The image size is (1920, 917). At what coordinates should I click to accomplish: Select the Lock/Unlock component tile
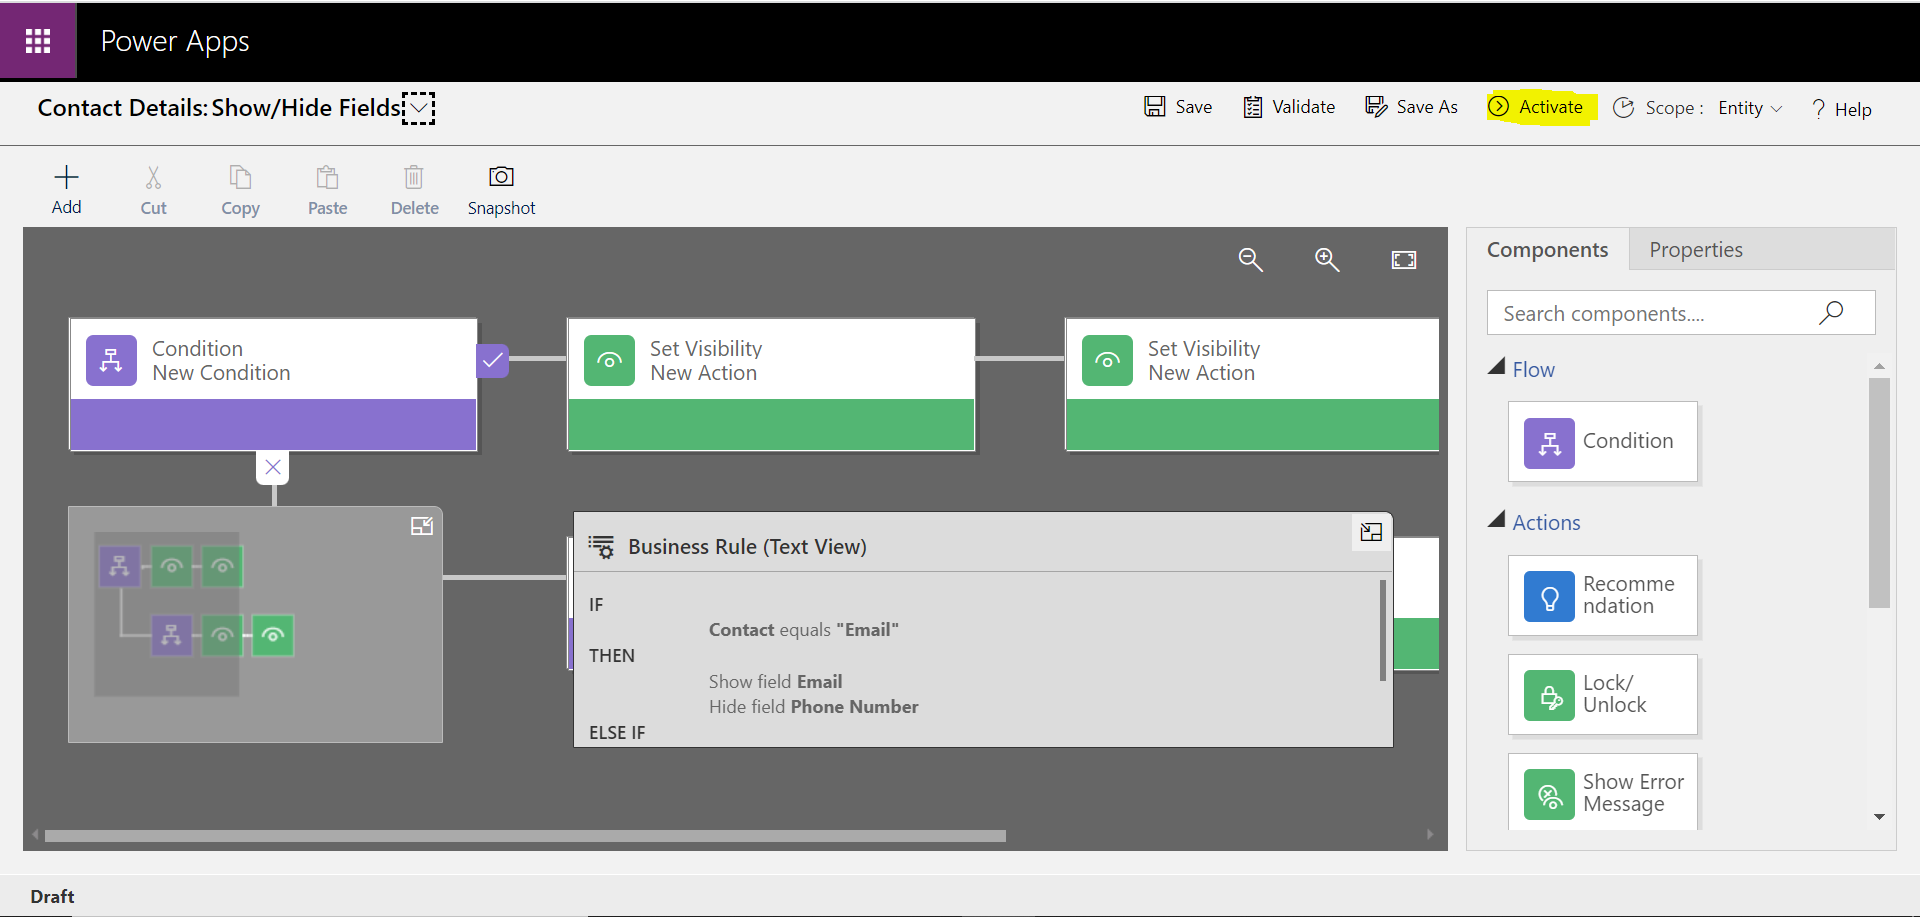1603,695
